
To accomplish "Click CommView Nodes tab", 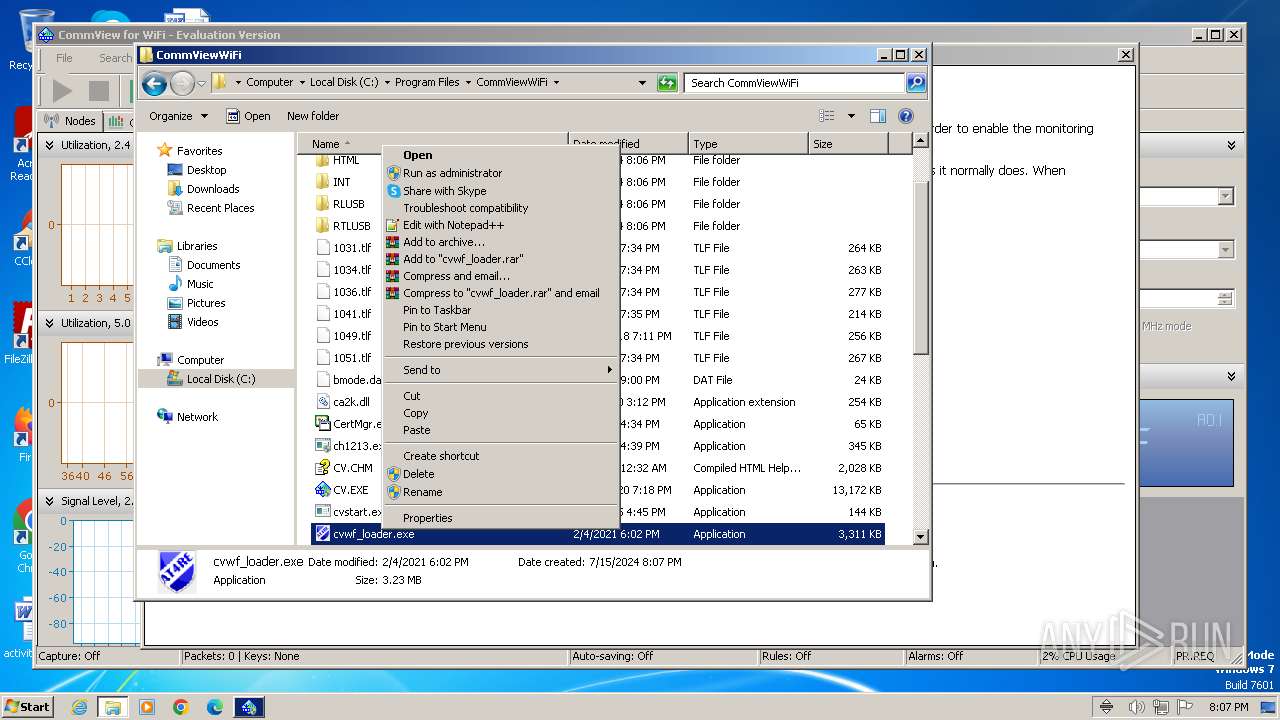I will [x=70, y=121].
